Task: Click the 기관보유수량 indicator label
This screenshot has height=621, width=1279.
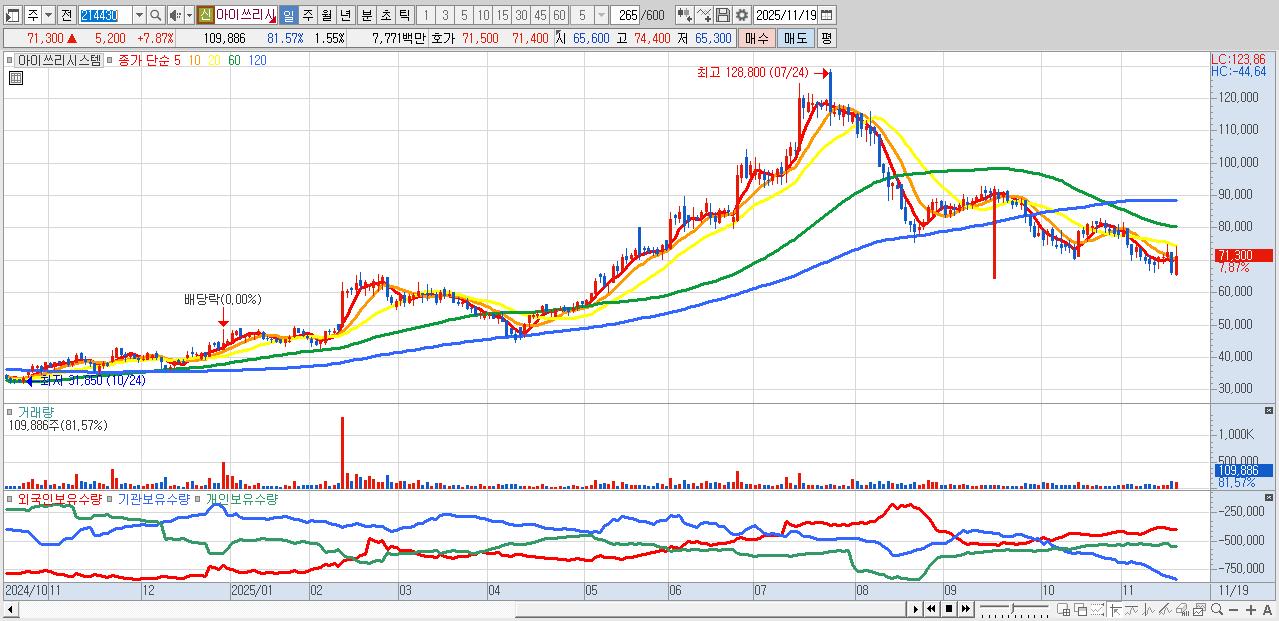Action: tap(153, 498)
